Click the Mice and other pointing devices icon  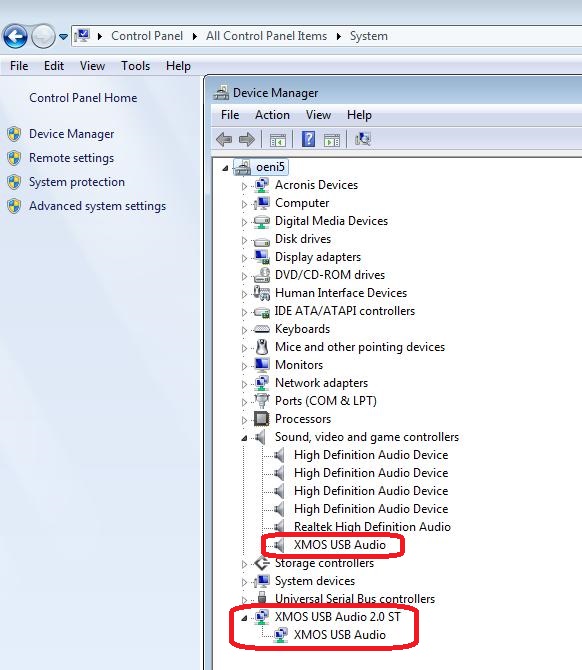click(262, 347)
